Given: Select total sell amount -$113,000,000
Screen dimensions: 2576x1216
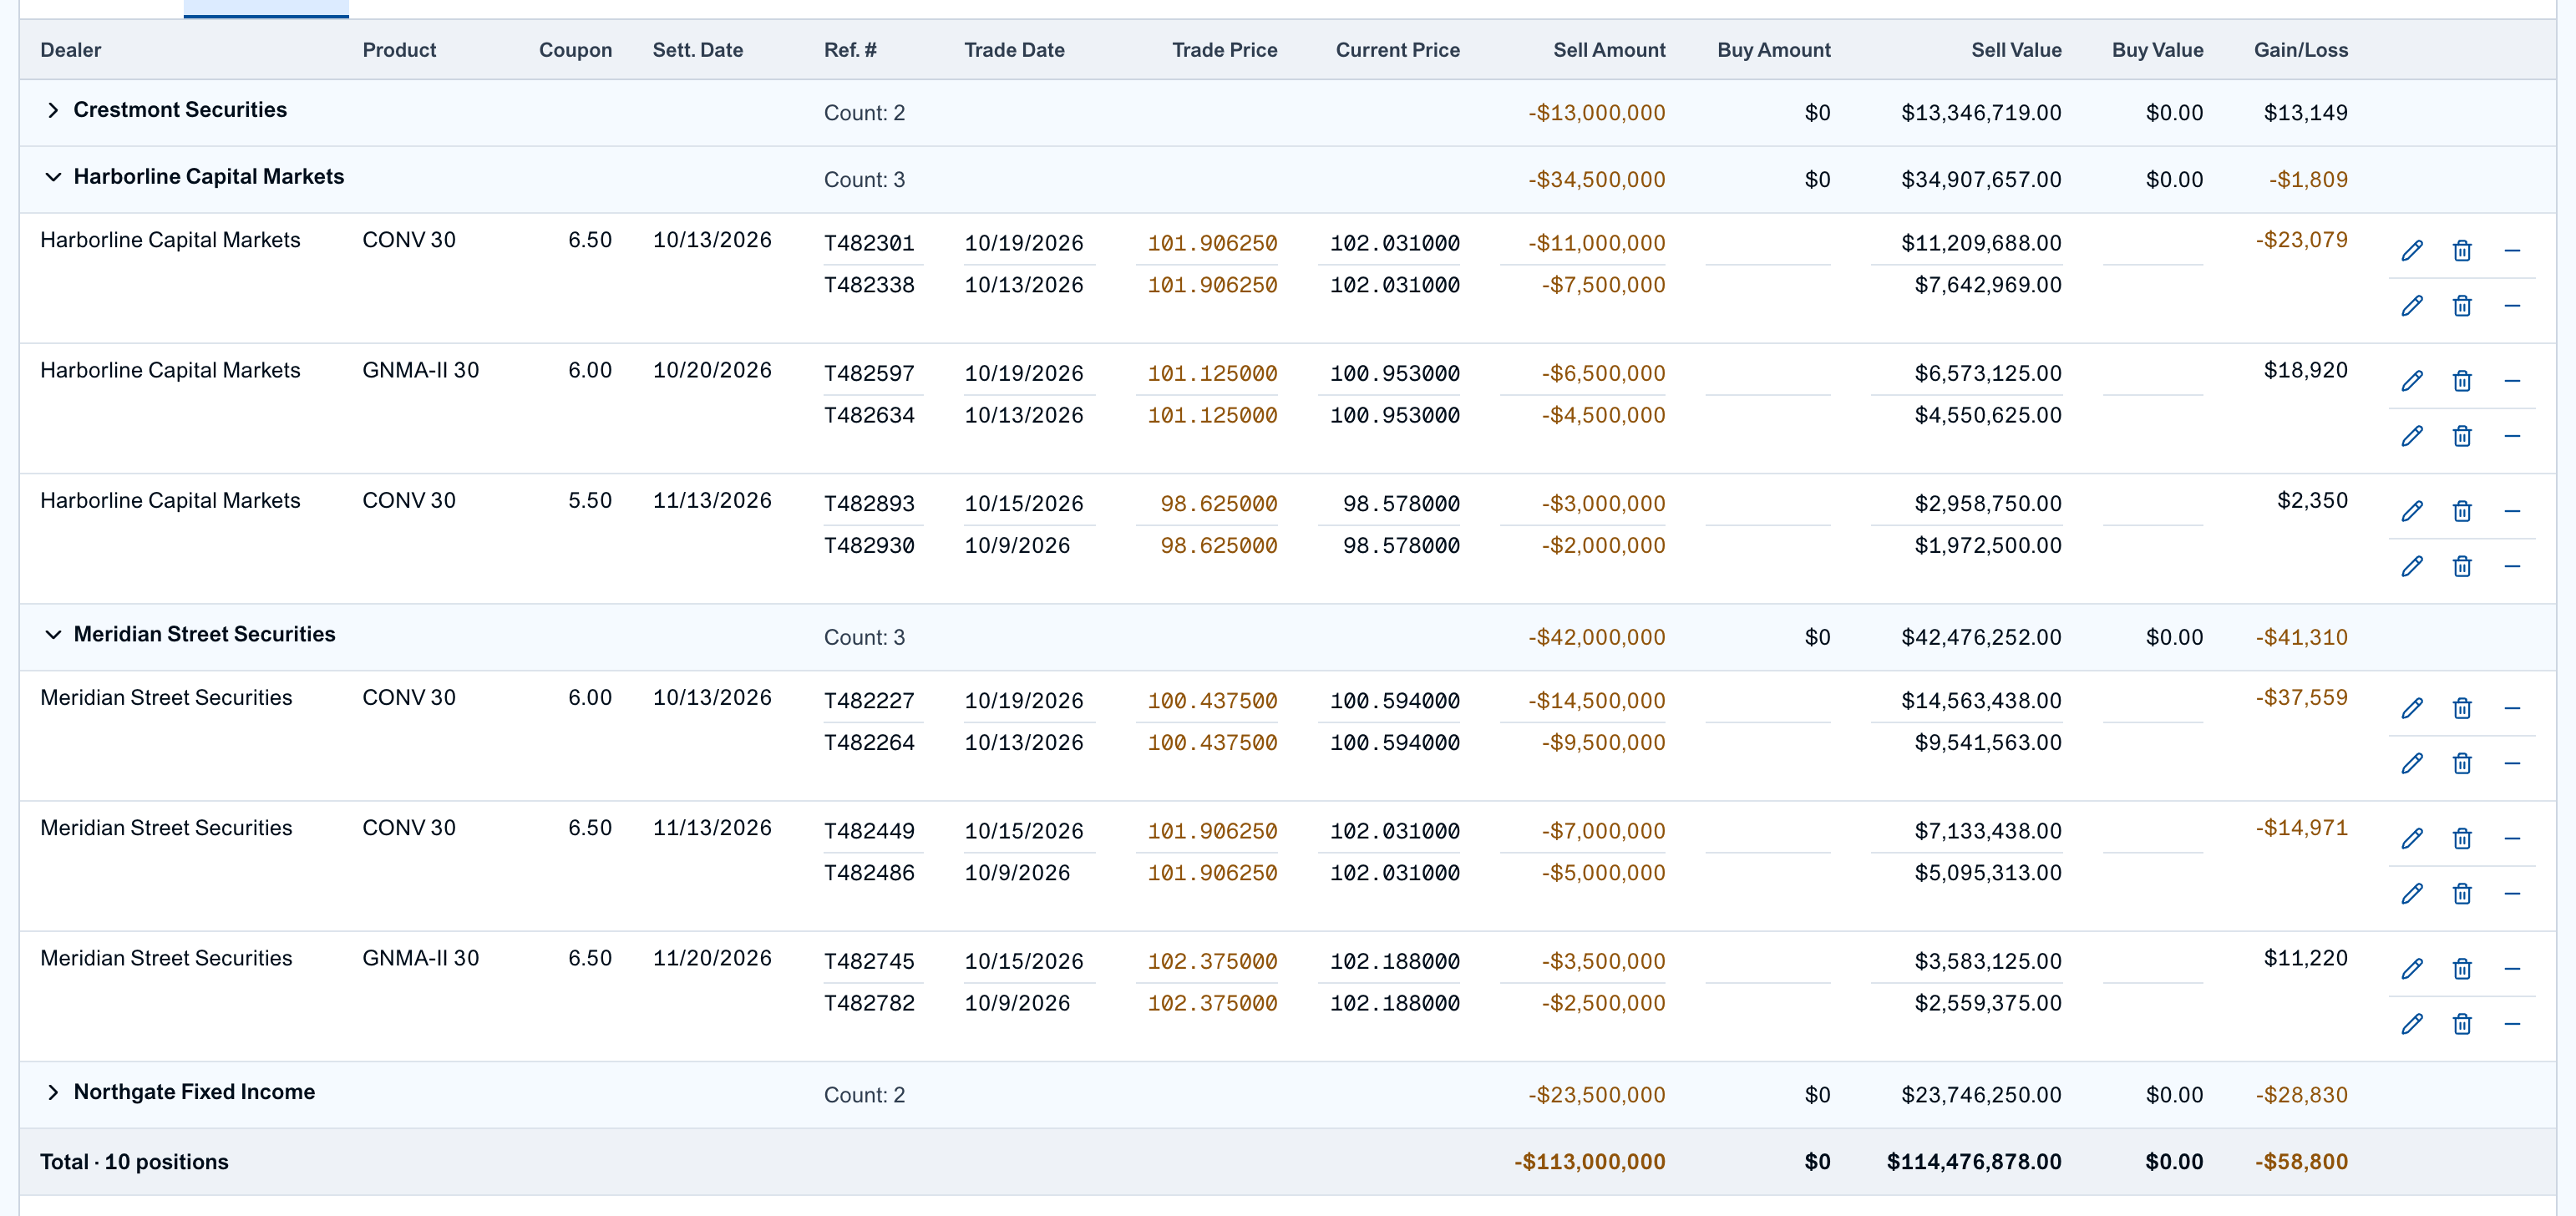Looking at the screenshot, I should (x=1589, y=1162).
